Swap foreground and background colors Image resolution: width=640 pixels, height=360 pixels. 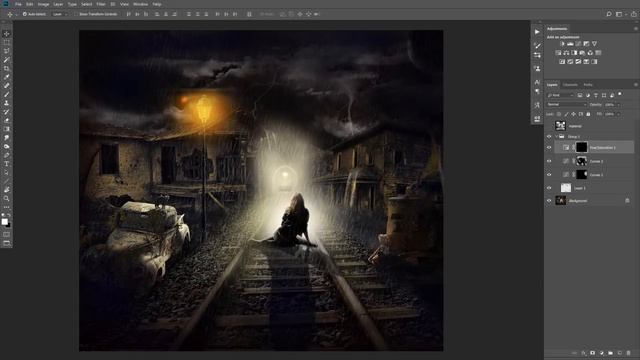[x=9, y=215]
